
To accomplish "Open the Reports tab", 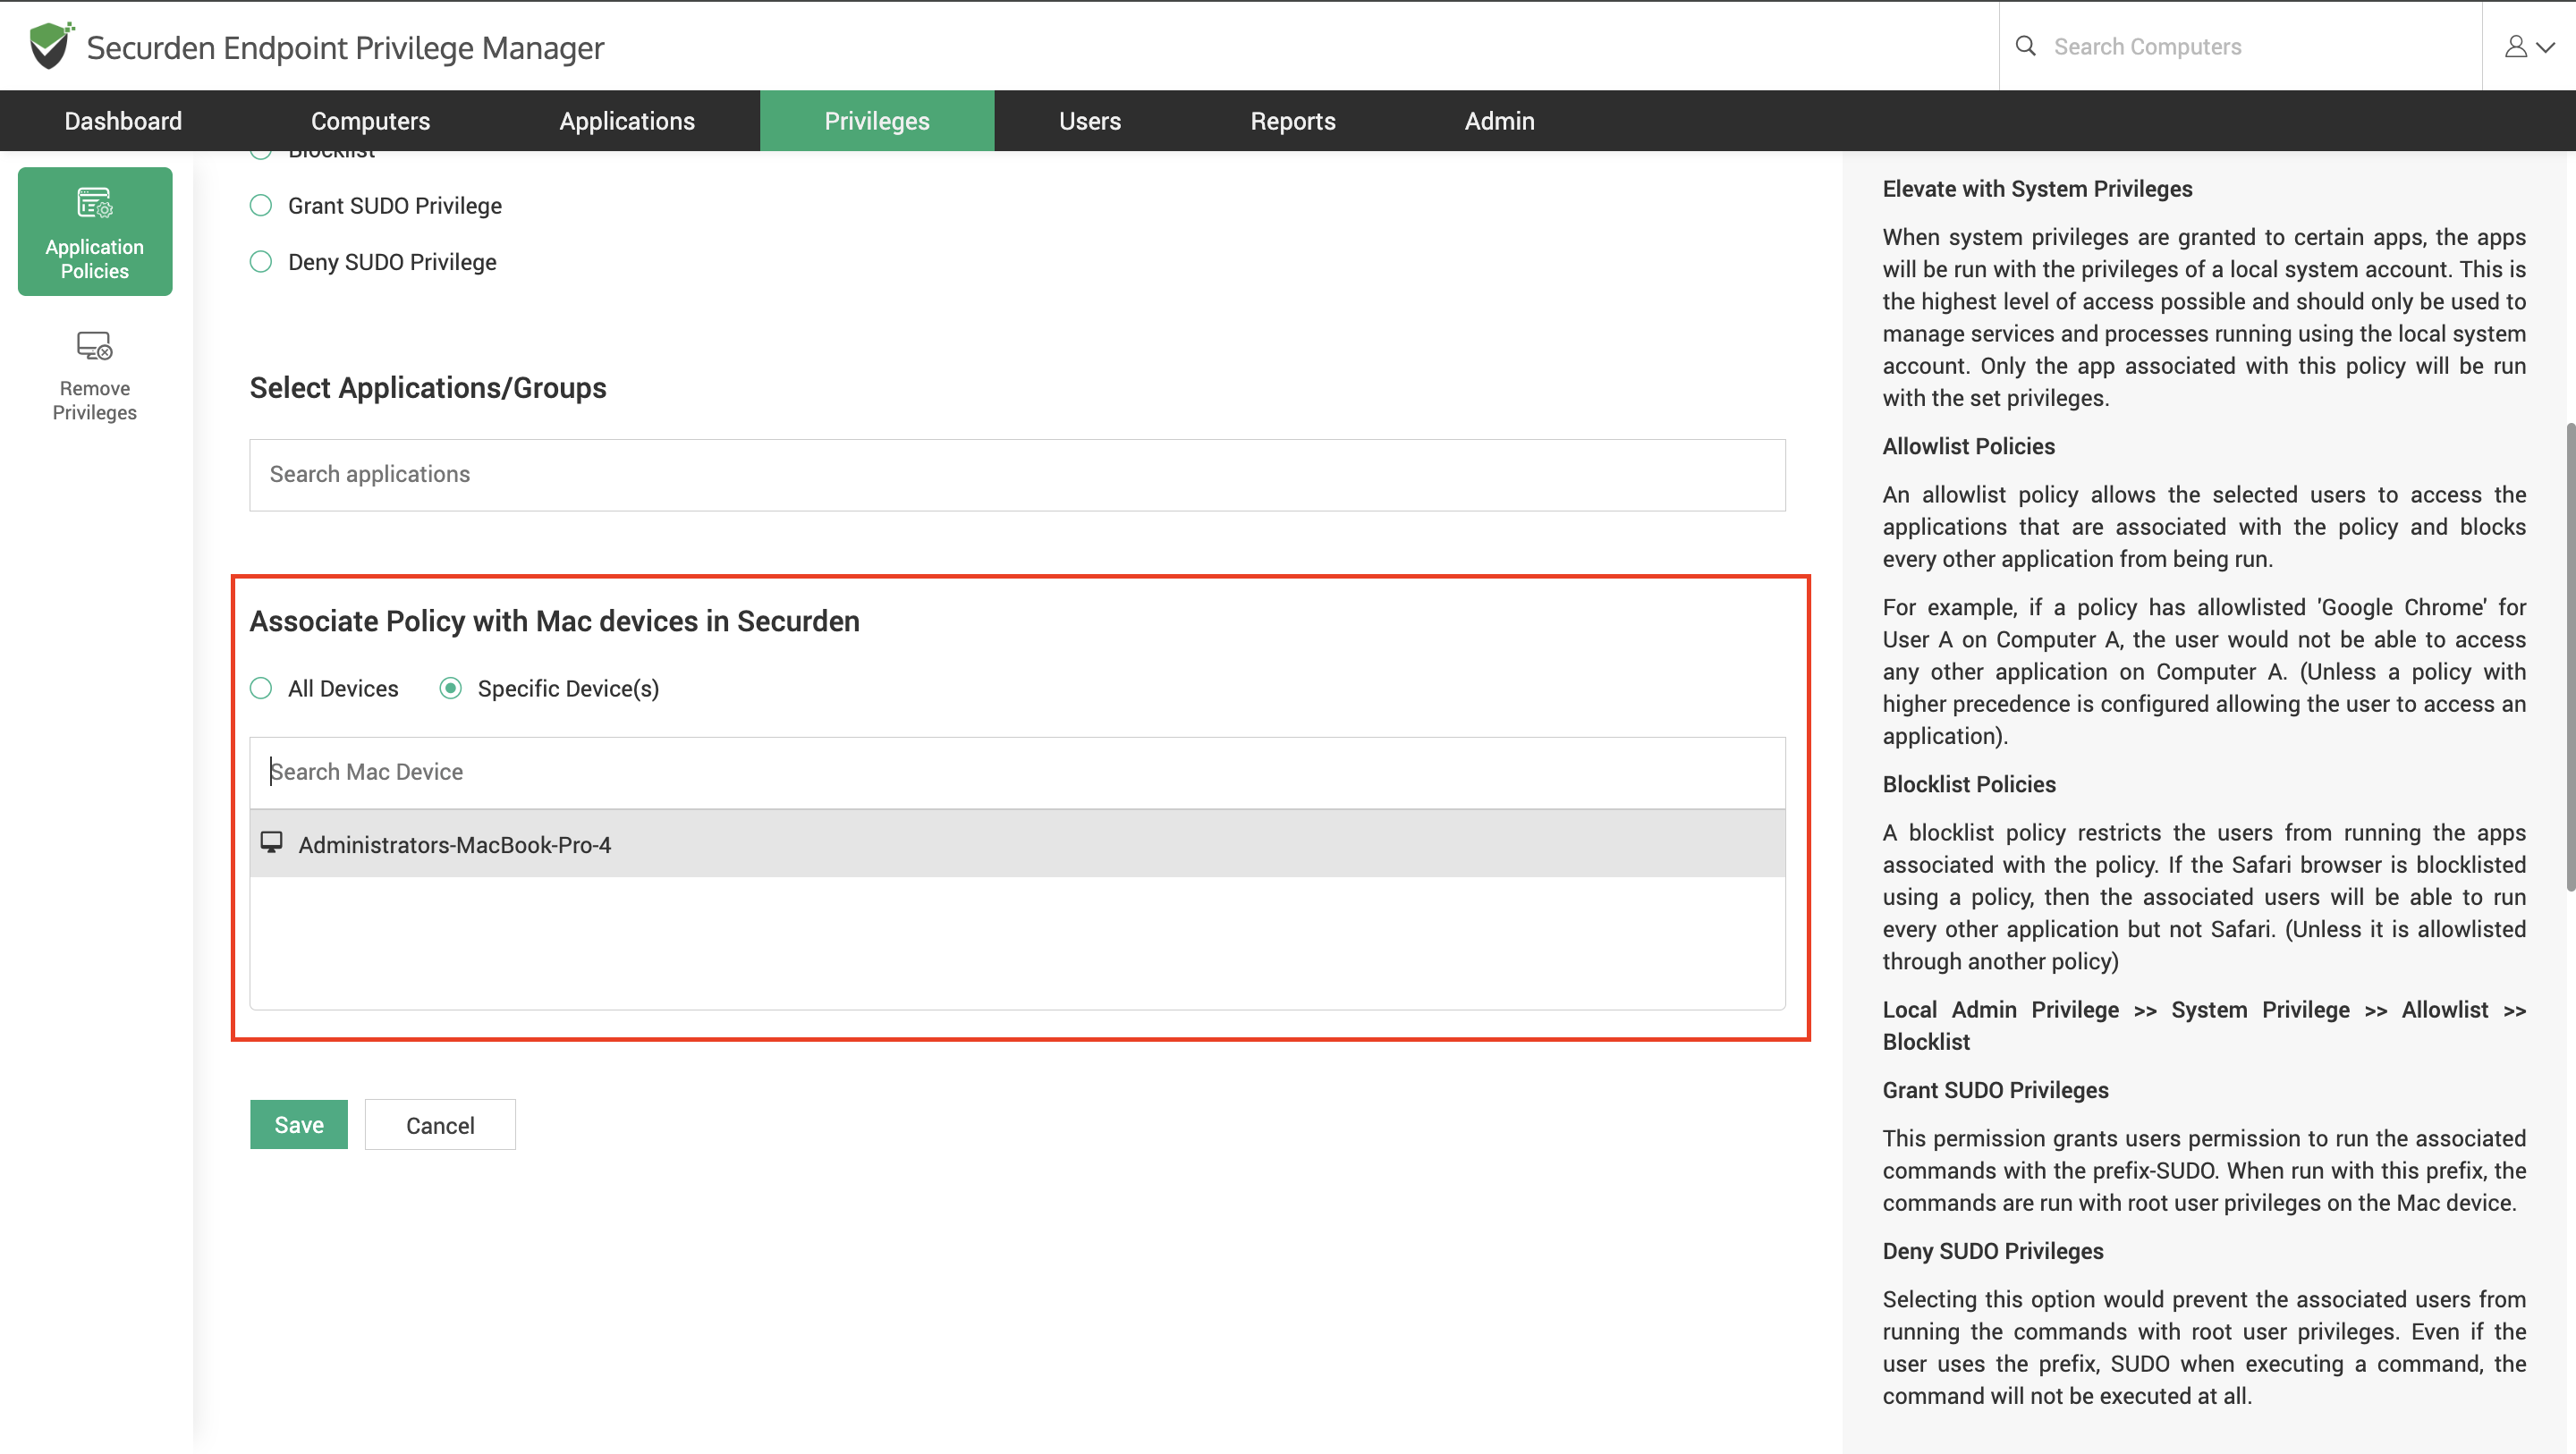I will click(1293, 121).
